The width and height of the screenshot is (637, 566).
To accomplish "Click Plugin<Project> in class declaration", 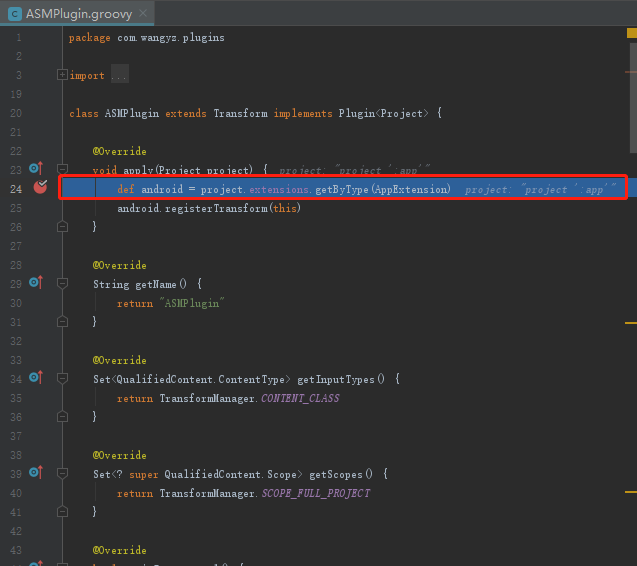I will (384, 113).
